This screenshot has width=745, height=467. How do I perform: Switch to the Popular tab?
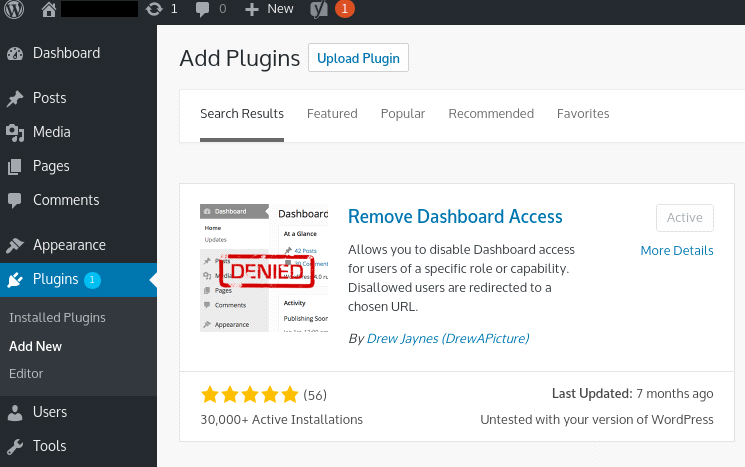point(403,114)
